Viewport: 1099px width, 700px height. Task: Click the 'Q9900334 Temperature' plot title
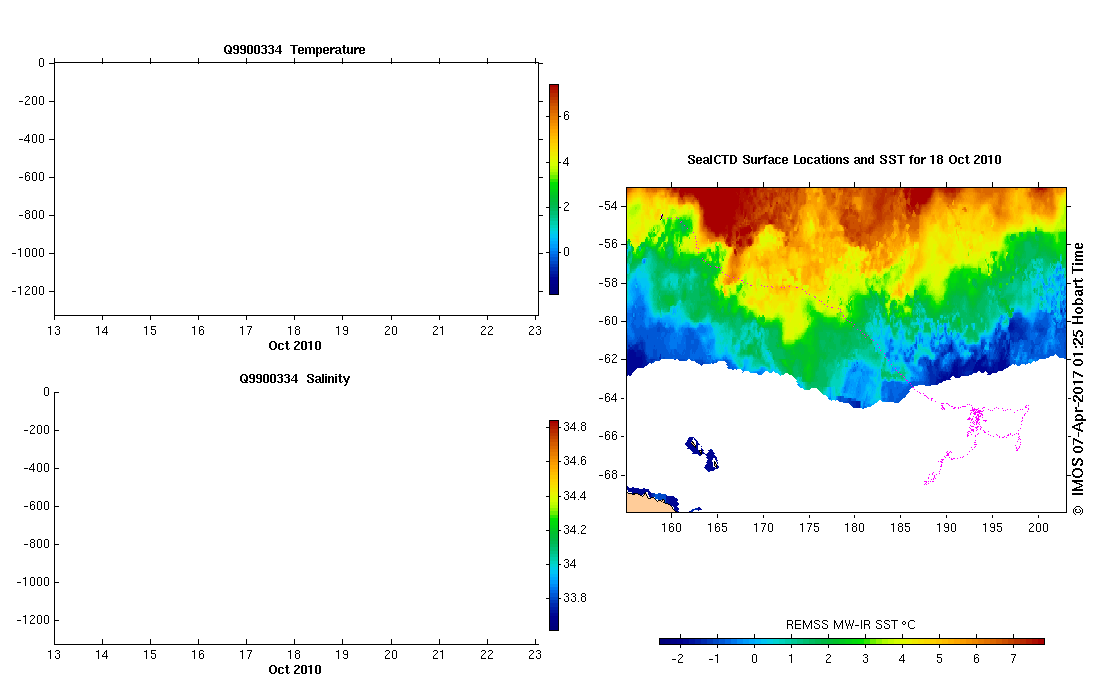coord(294,50)
